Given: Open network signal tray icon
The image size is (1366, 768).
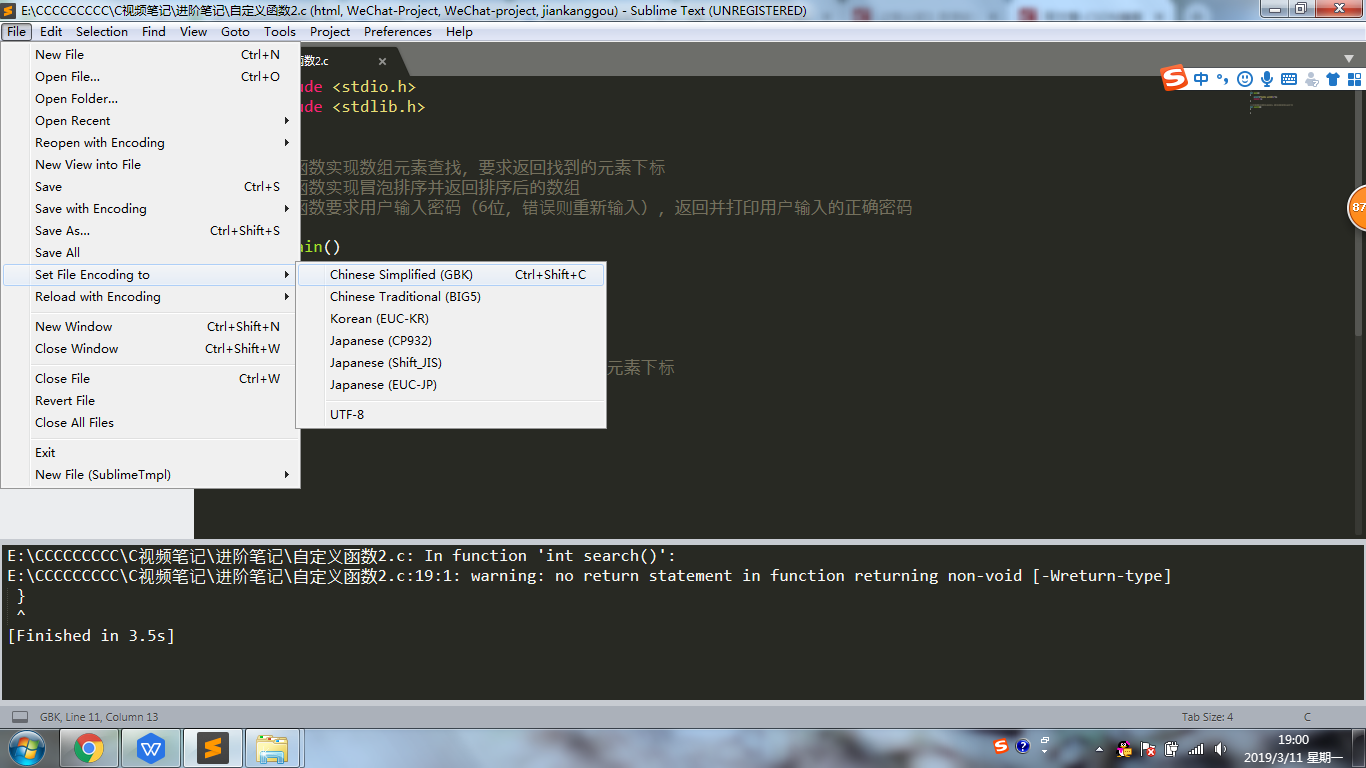Looking at the screenshot, I should tap(1196, 748).
